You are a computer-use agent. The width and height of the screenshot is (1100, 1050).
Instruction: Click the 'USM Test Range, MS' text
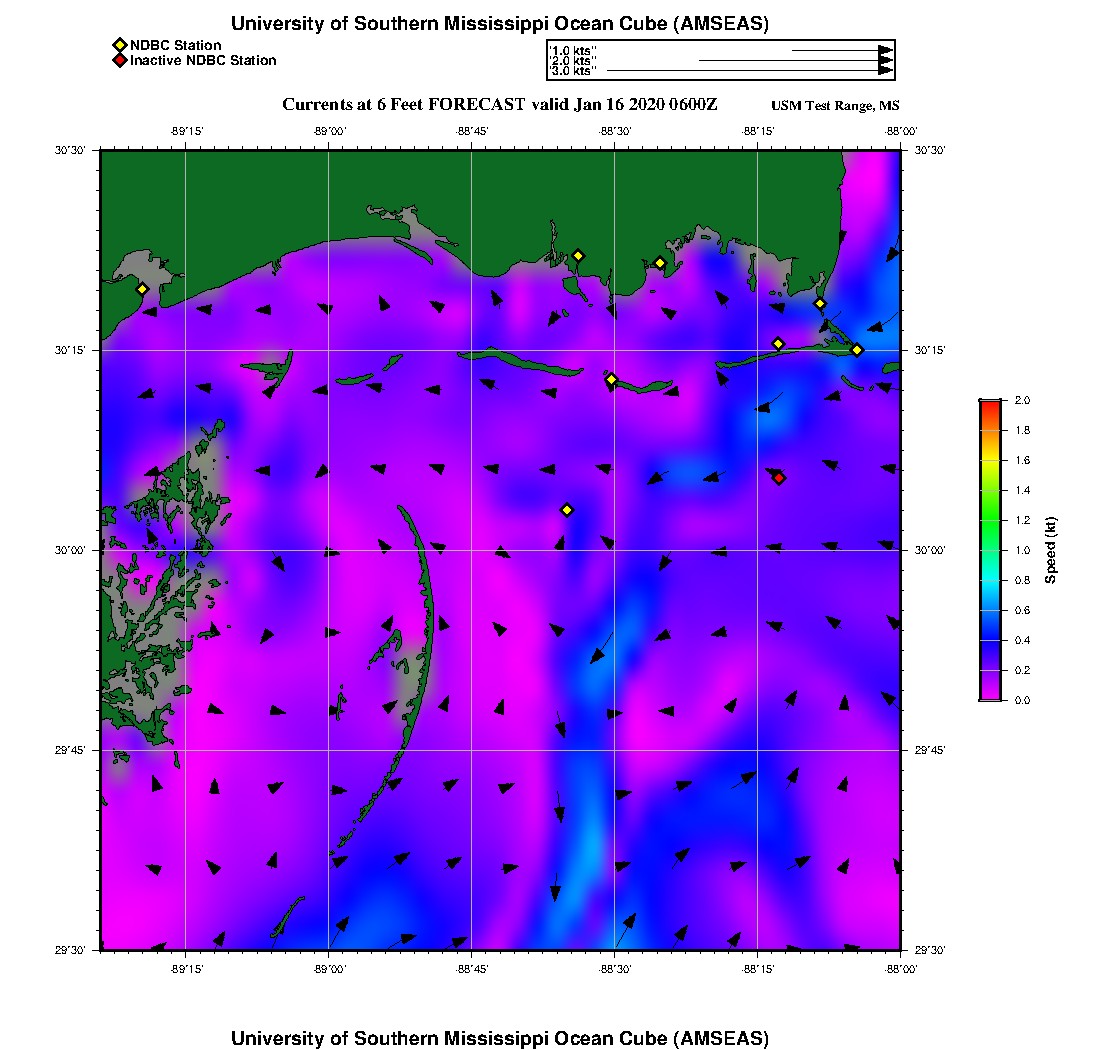[x=835, y=106]
